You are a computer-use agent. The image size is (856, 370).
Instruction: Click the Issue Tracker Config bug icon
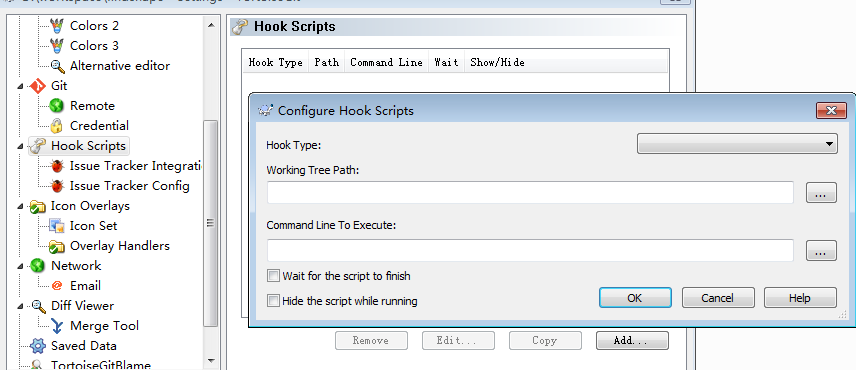click(x=56, y=186)
